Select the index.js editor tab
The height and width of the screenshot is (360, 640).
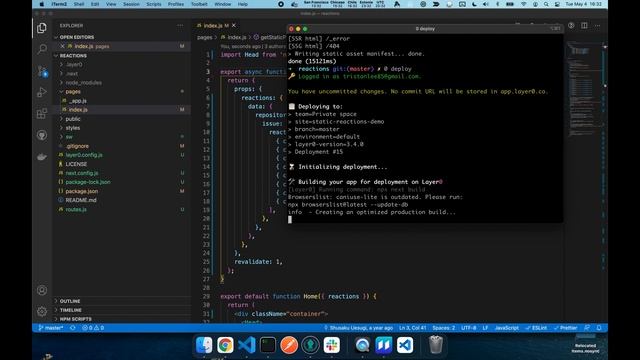(x=213, y=25)
